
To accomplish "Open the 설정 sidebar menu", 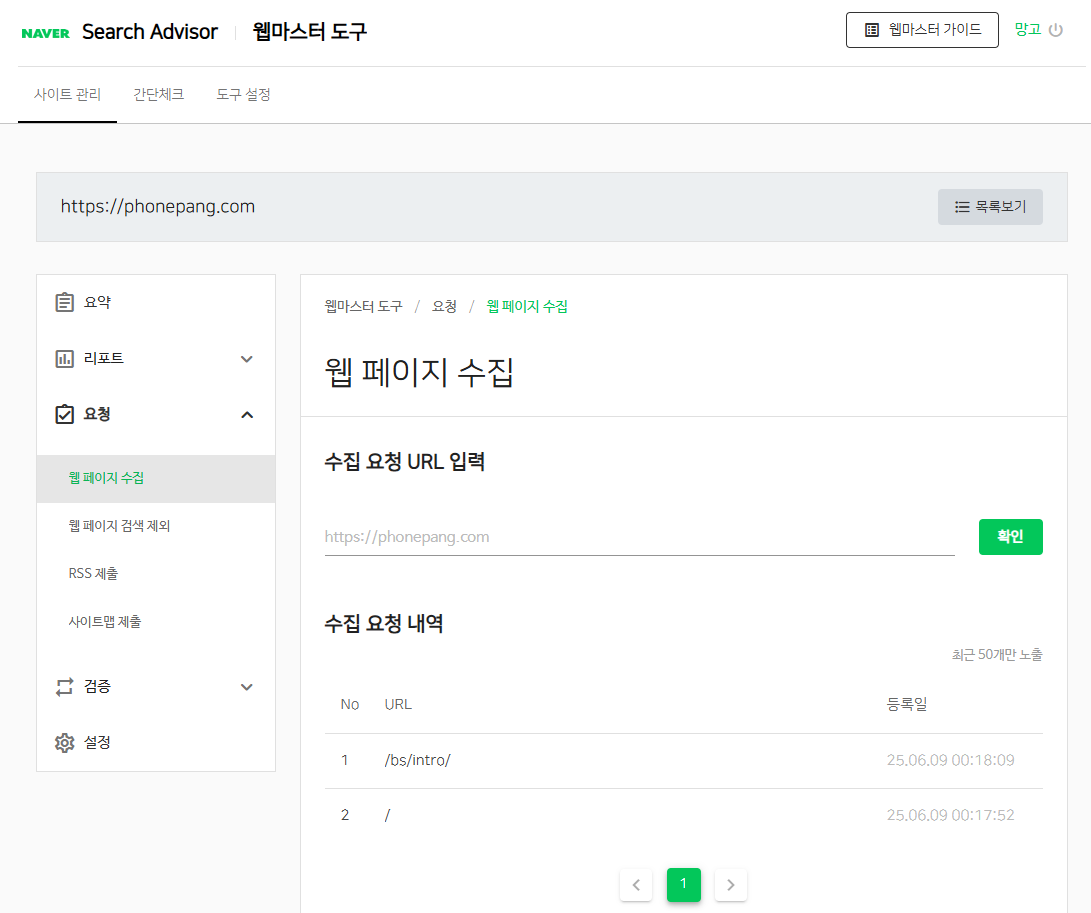I will pos(156,743).
